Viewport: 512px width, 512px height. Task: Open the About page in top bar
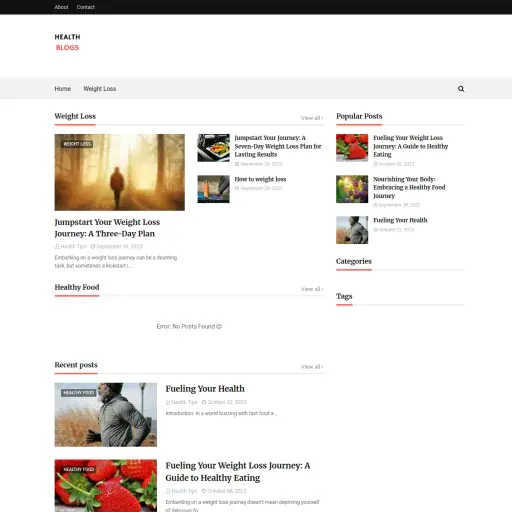pos(61,7)
